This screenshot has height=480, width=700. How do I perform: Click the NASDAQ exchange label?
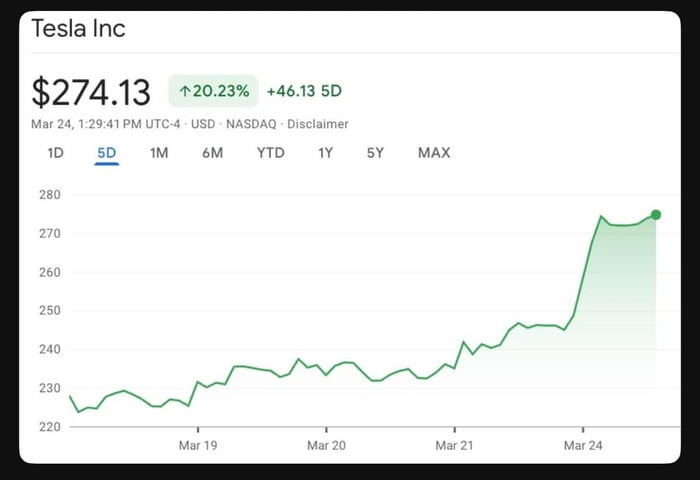click(250, 124)
